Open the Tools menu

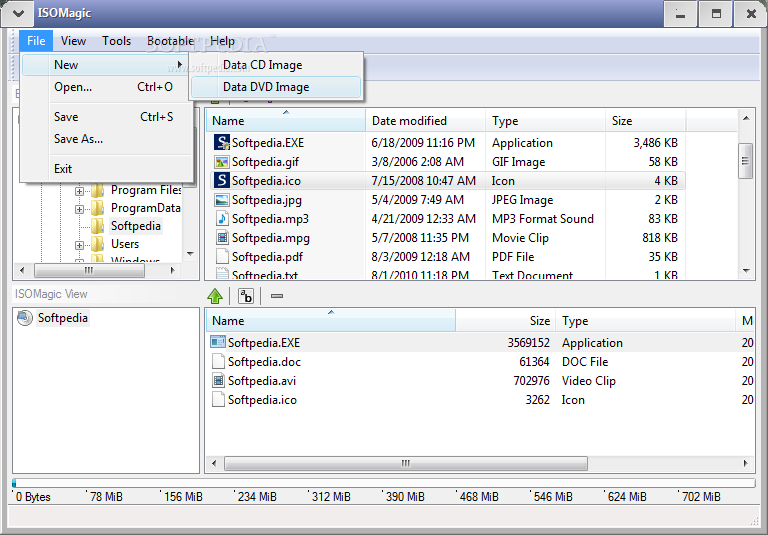click(x=117, y=41)
